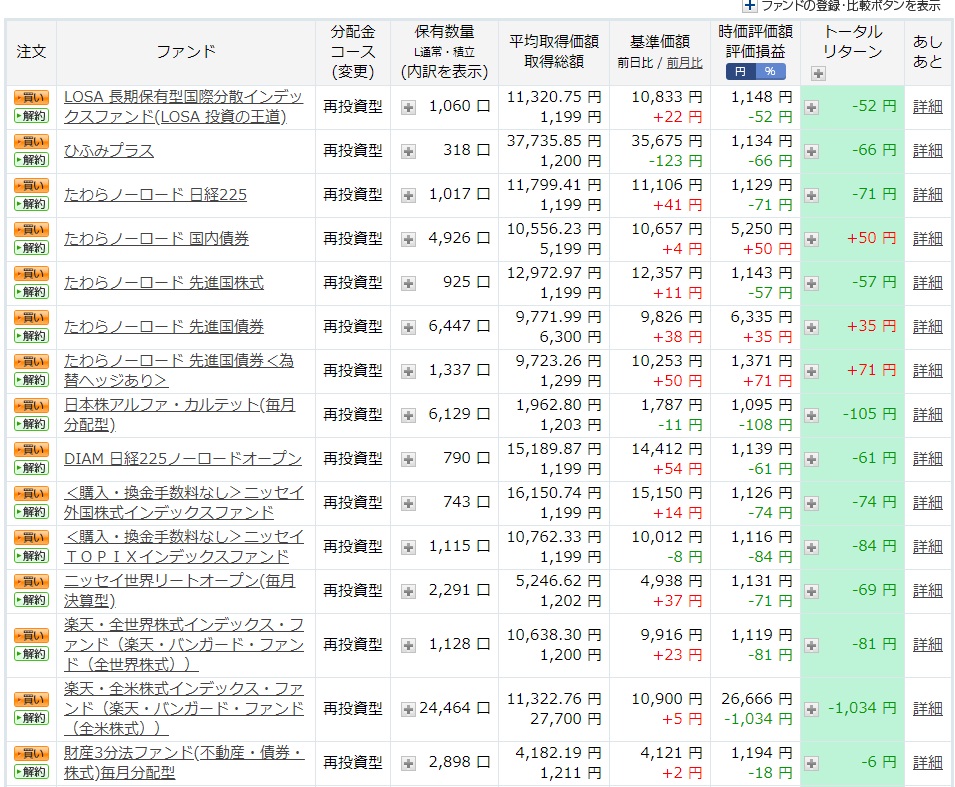This screenshot has width=955, height=787.
Task: Open the ひふみプラス fund link
Action: click(109, 150)
